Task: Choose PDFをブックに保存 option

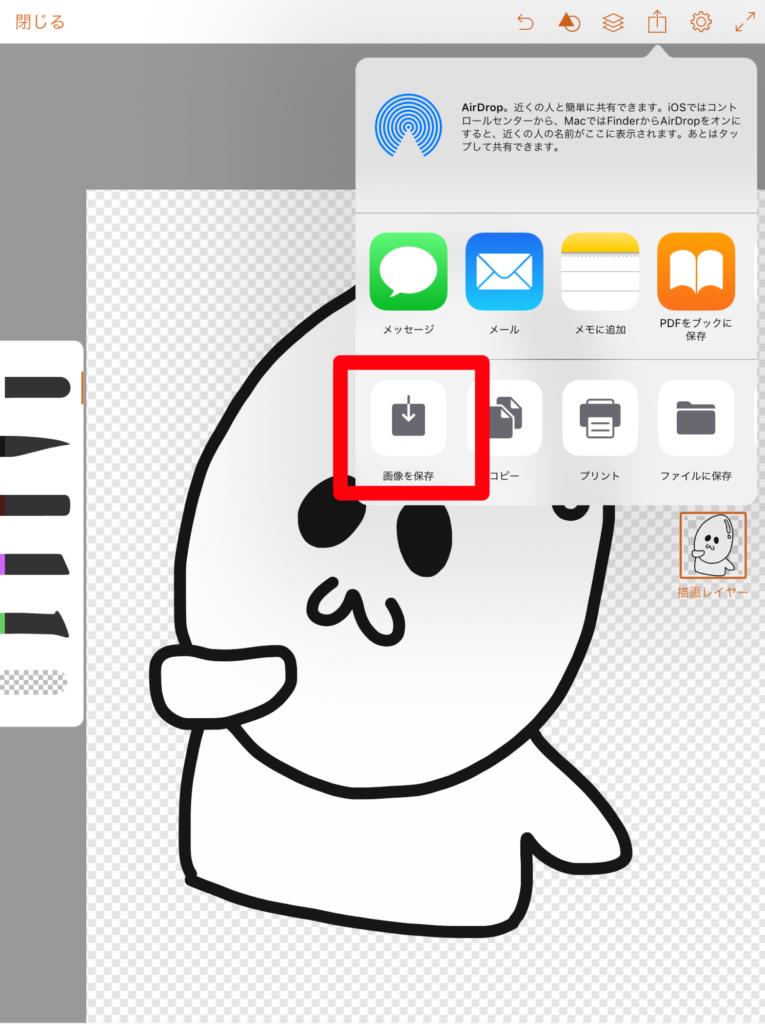Action: coord(696,272)
